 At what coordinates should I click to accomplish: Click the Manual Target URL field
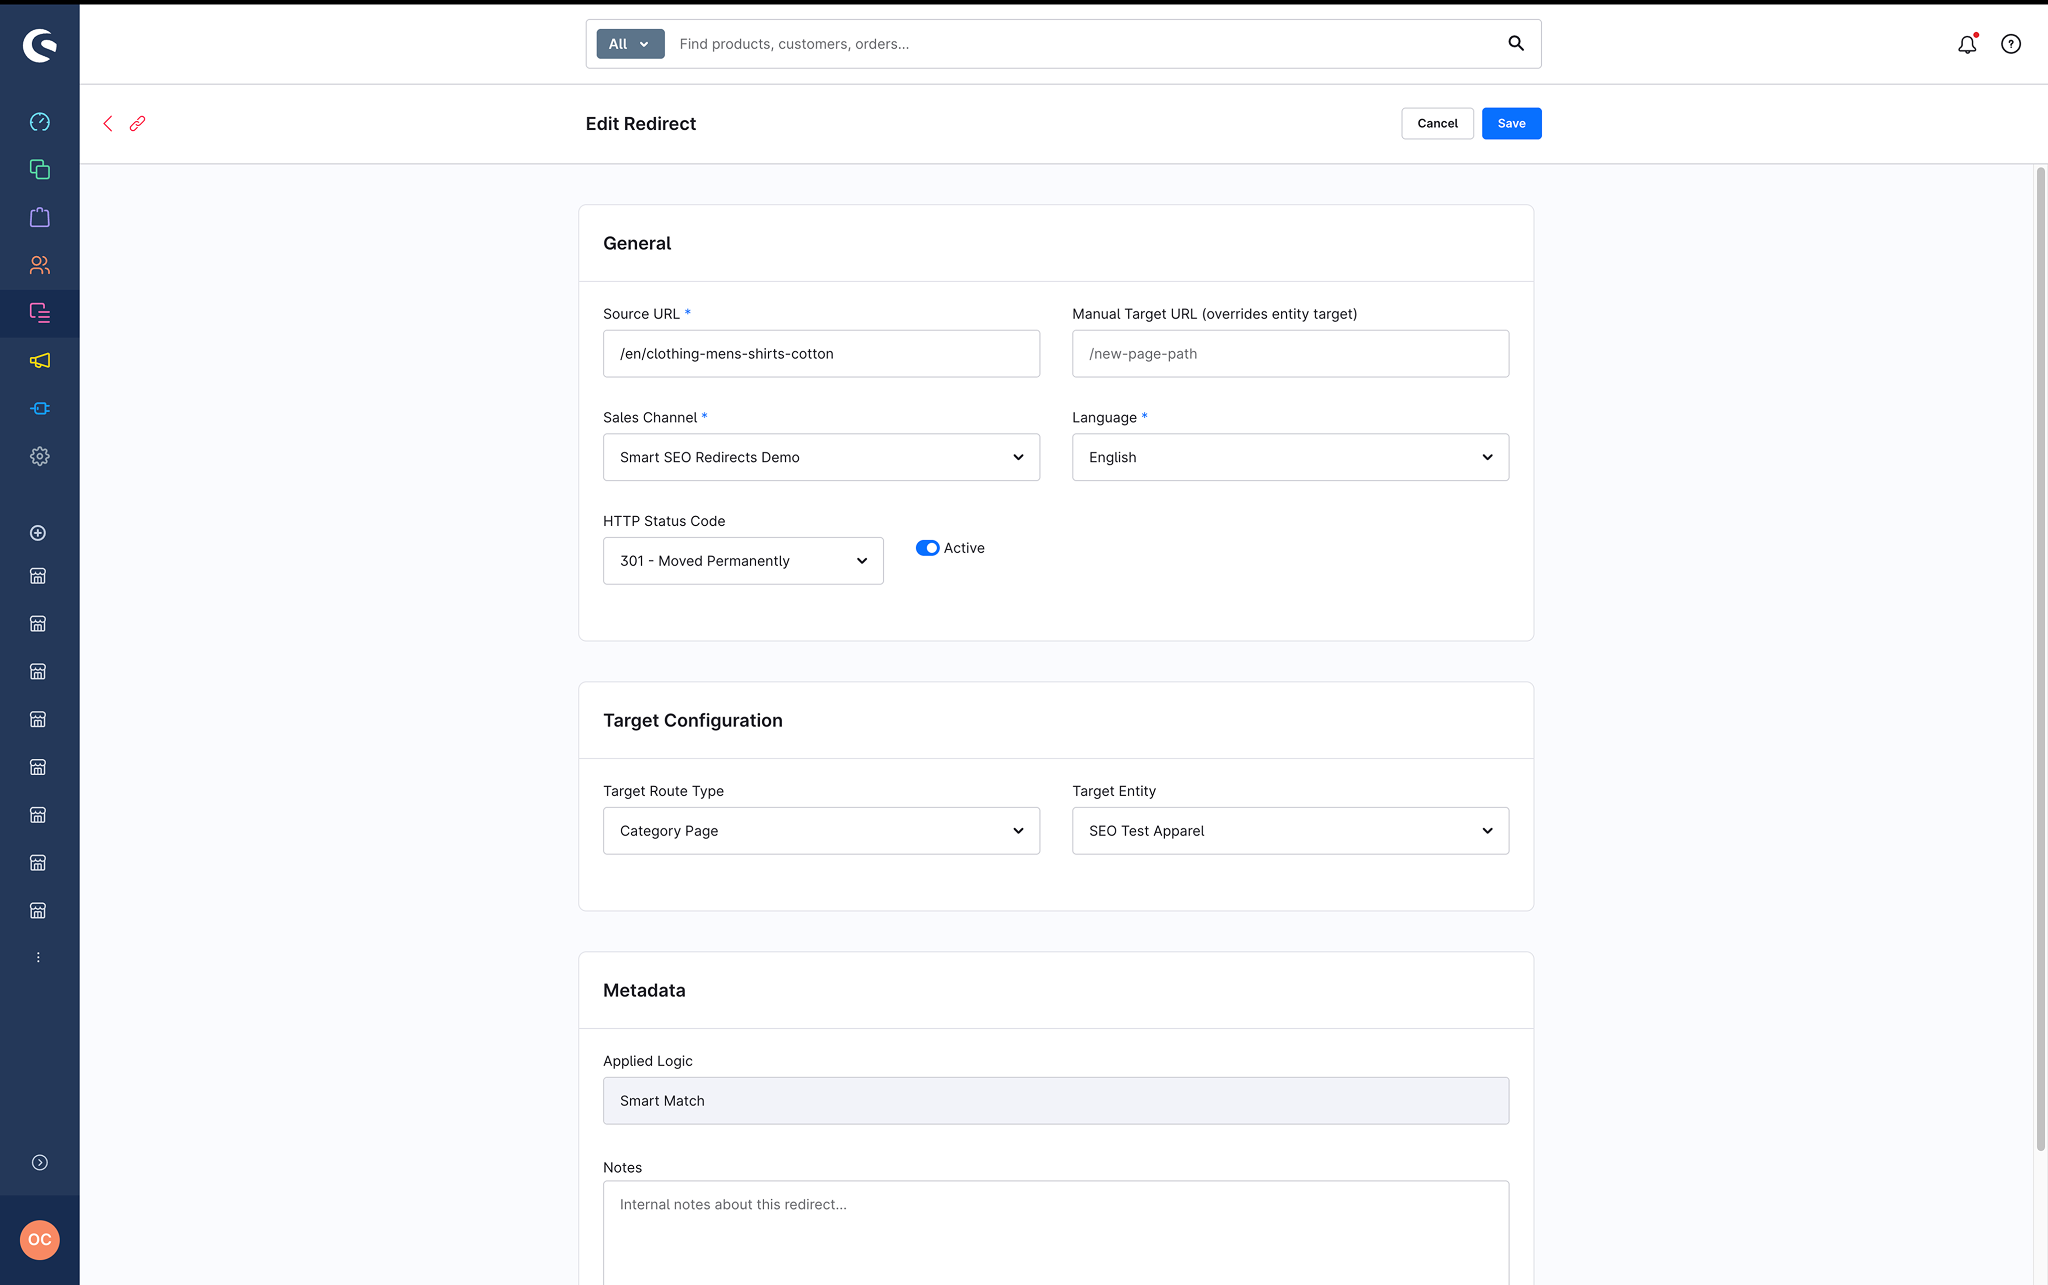coord(1290,354)
